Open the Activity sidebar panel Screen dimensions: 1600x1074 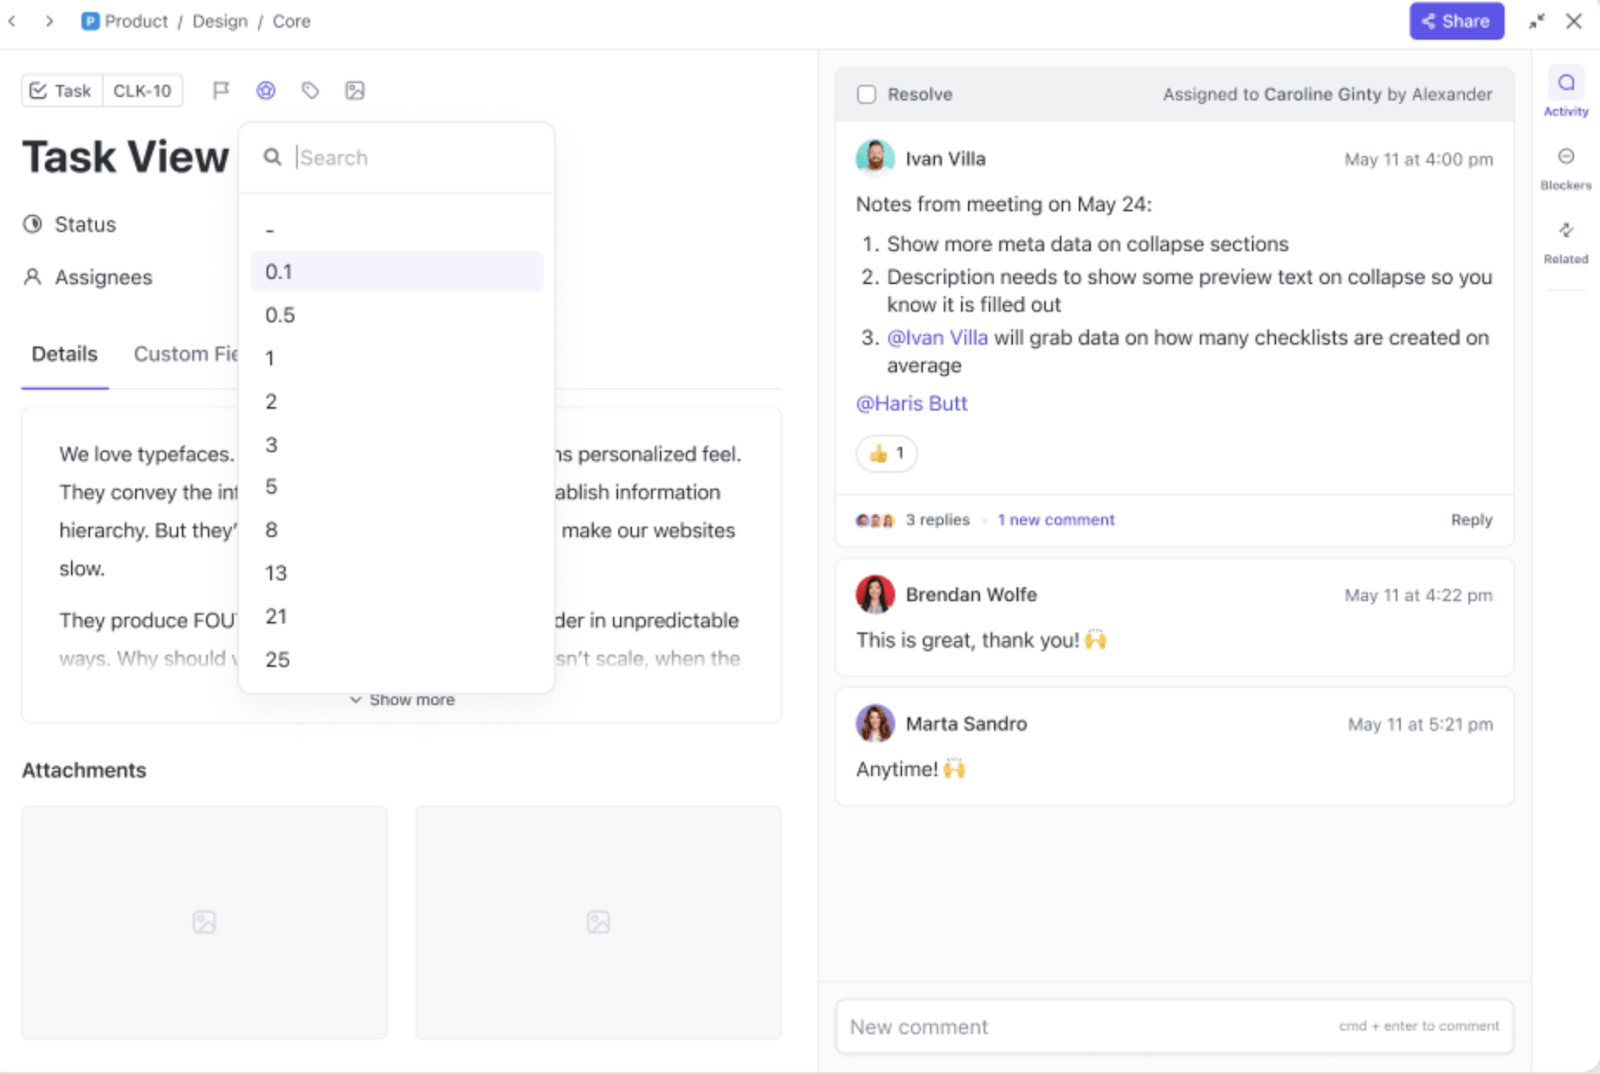tap(1565, 92)
